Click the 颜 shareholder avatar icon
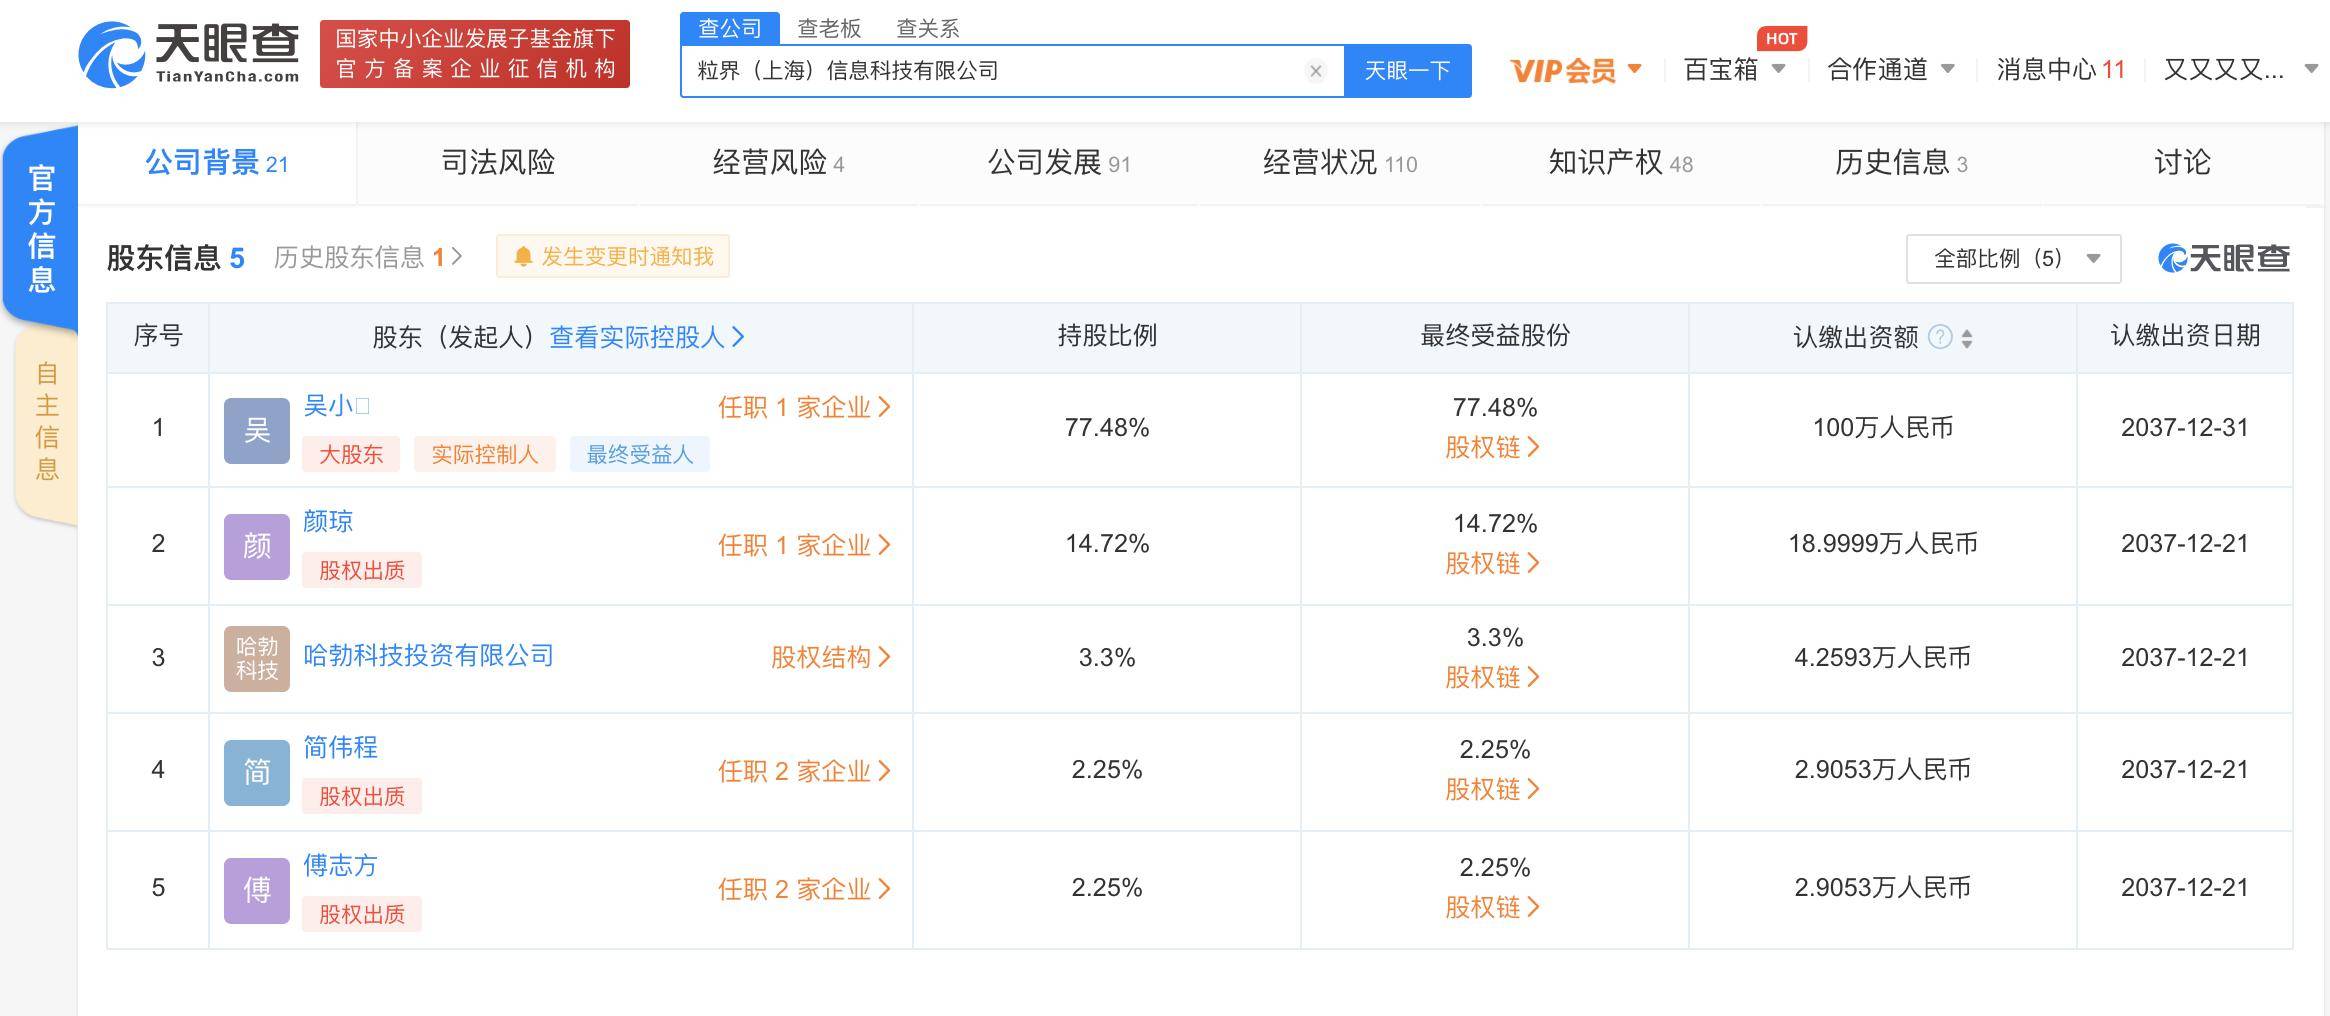This screenshot has width=2330, height=1016. click(x=257, y=546)
